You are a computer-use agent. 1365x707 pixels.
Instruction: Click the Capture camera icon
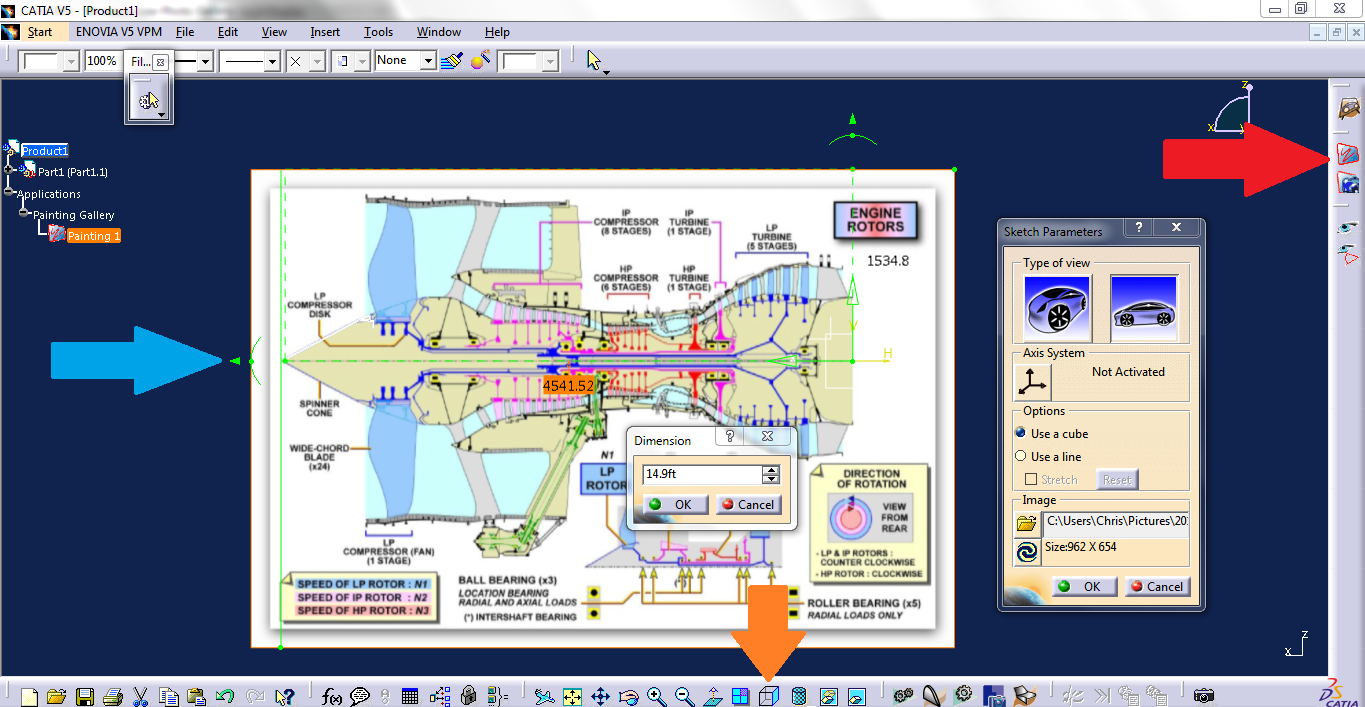pyautogui.click(x=1204, y=696)
